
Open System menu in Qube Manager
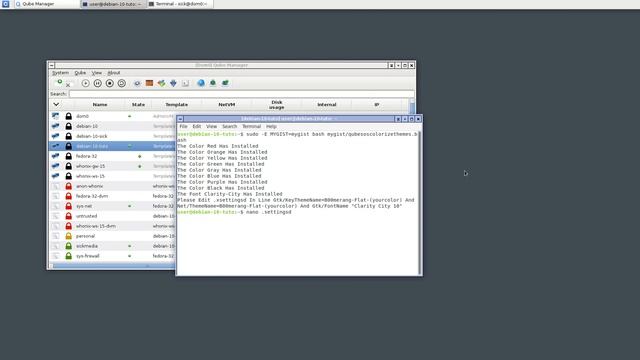60,73
